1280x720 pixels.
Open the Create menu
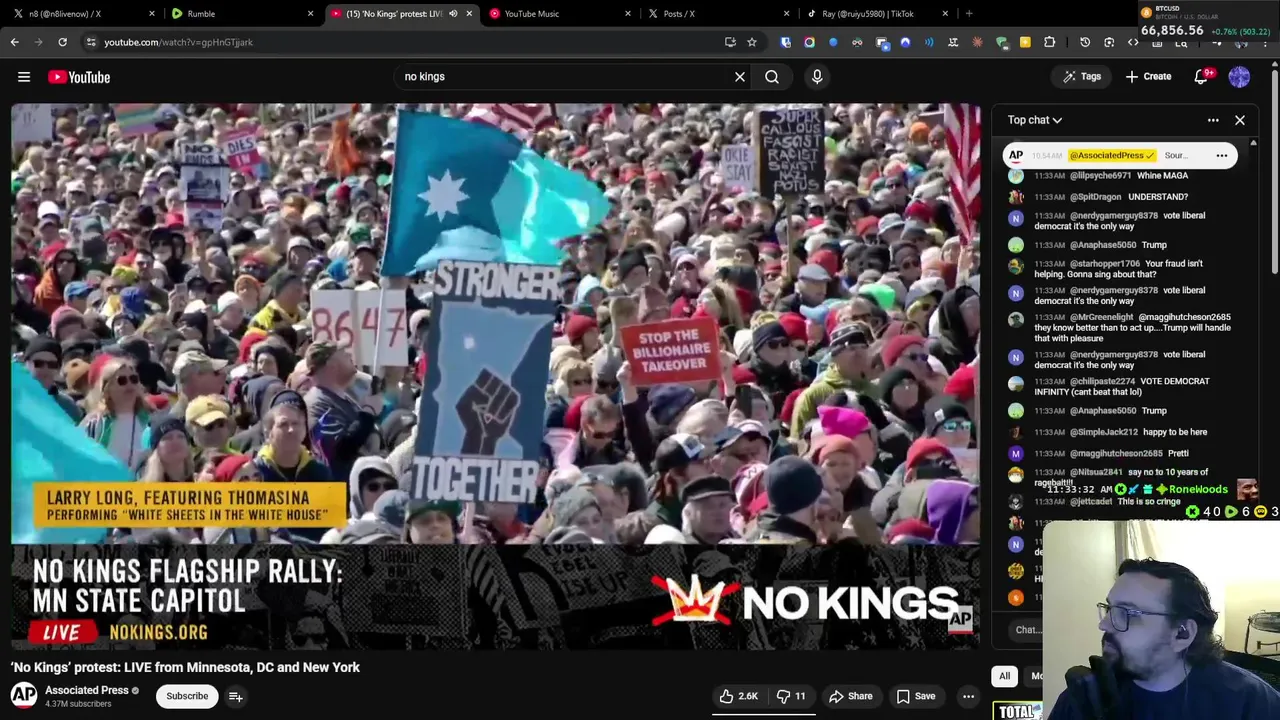click(x=1148, y=77)
